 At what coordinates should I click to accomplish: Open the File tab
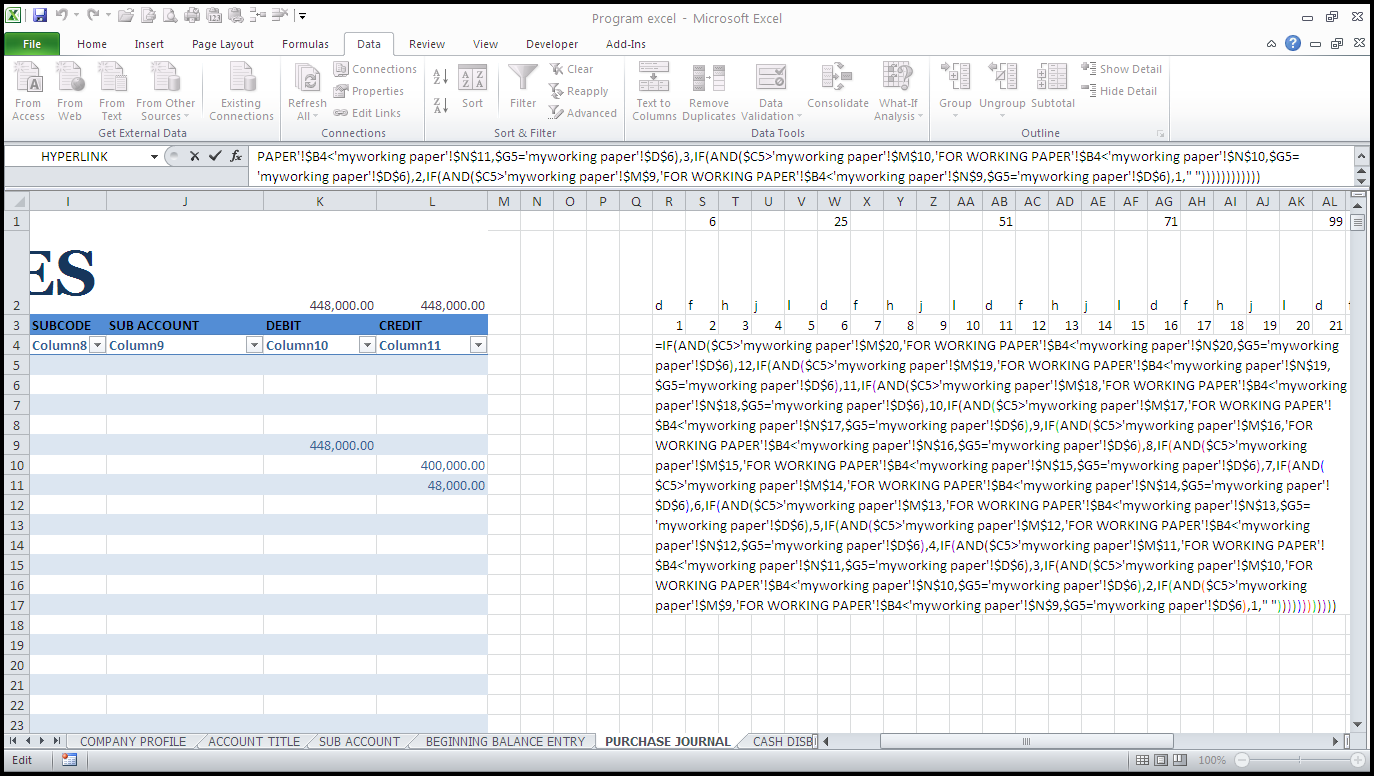[x=32, y=44]
